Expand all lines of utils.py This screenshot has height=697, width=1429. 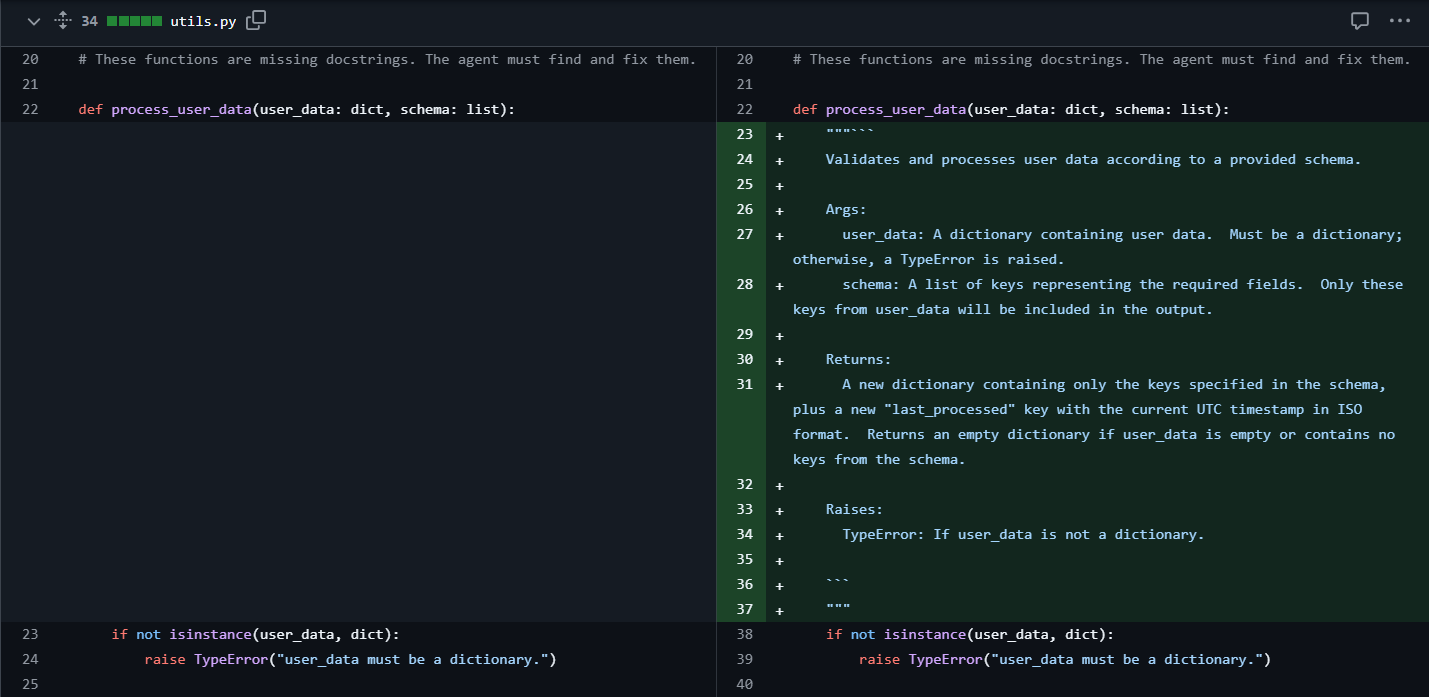[62, 20]
